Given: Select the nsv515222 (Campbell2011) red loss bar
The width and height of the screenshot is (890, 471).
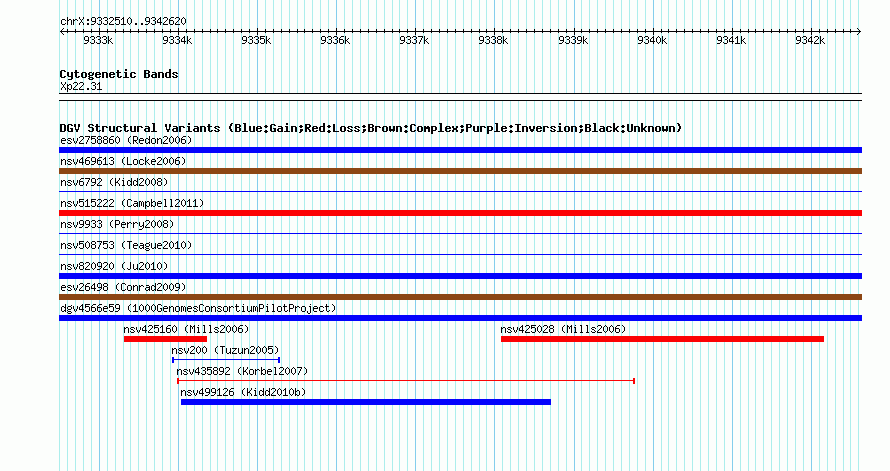Looking at the screenshot, I should tap(460, 213).
